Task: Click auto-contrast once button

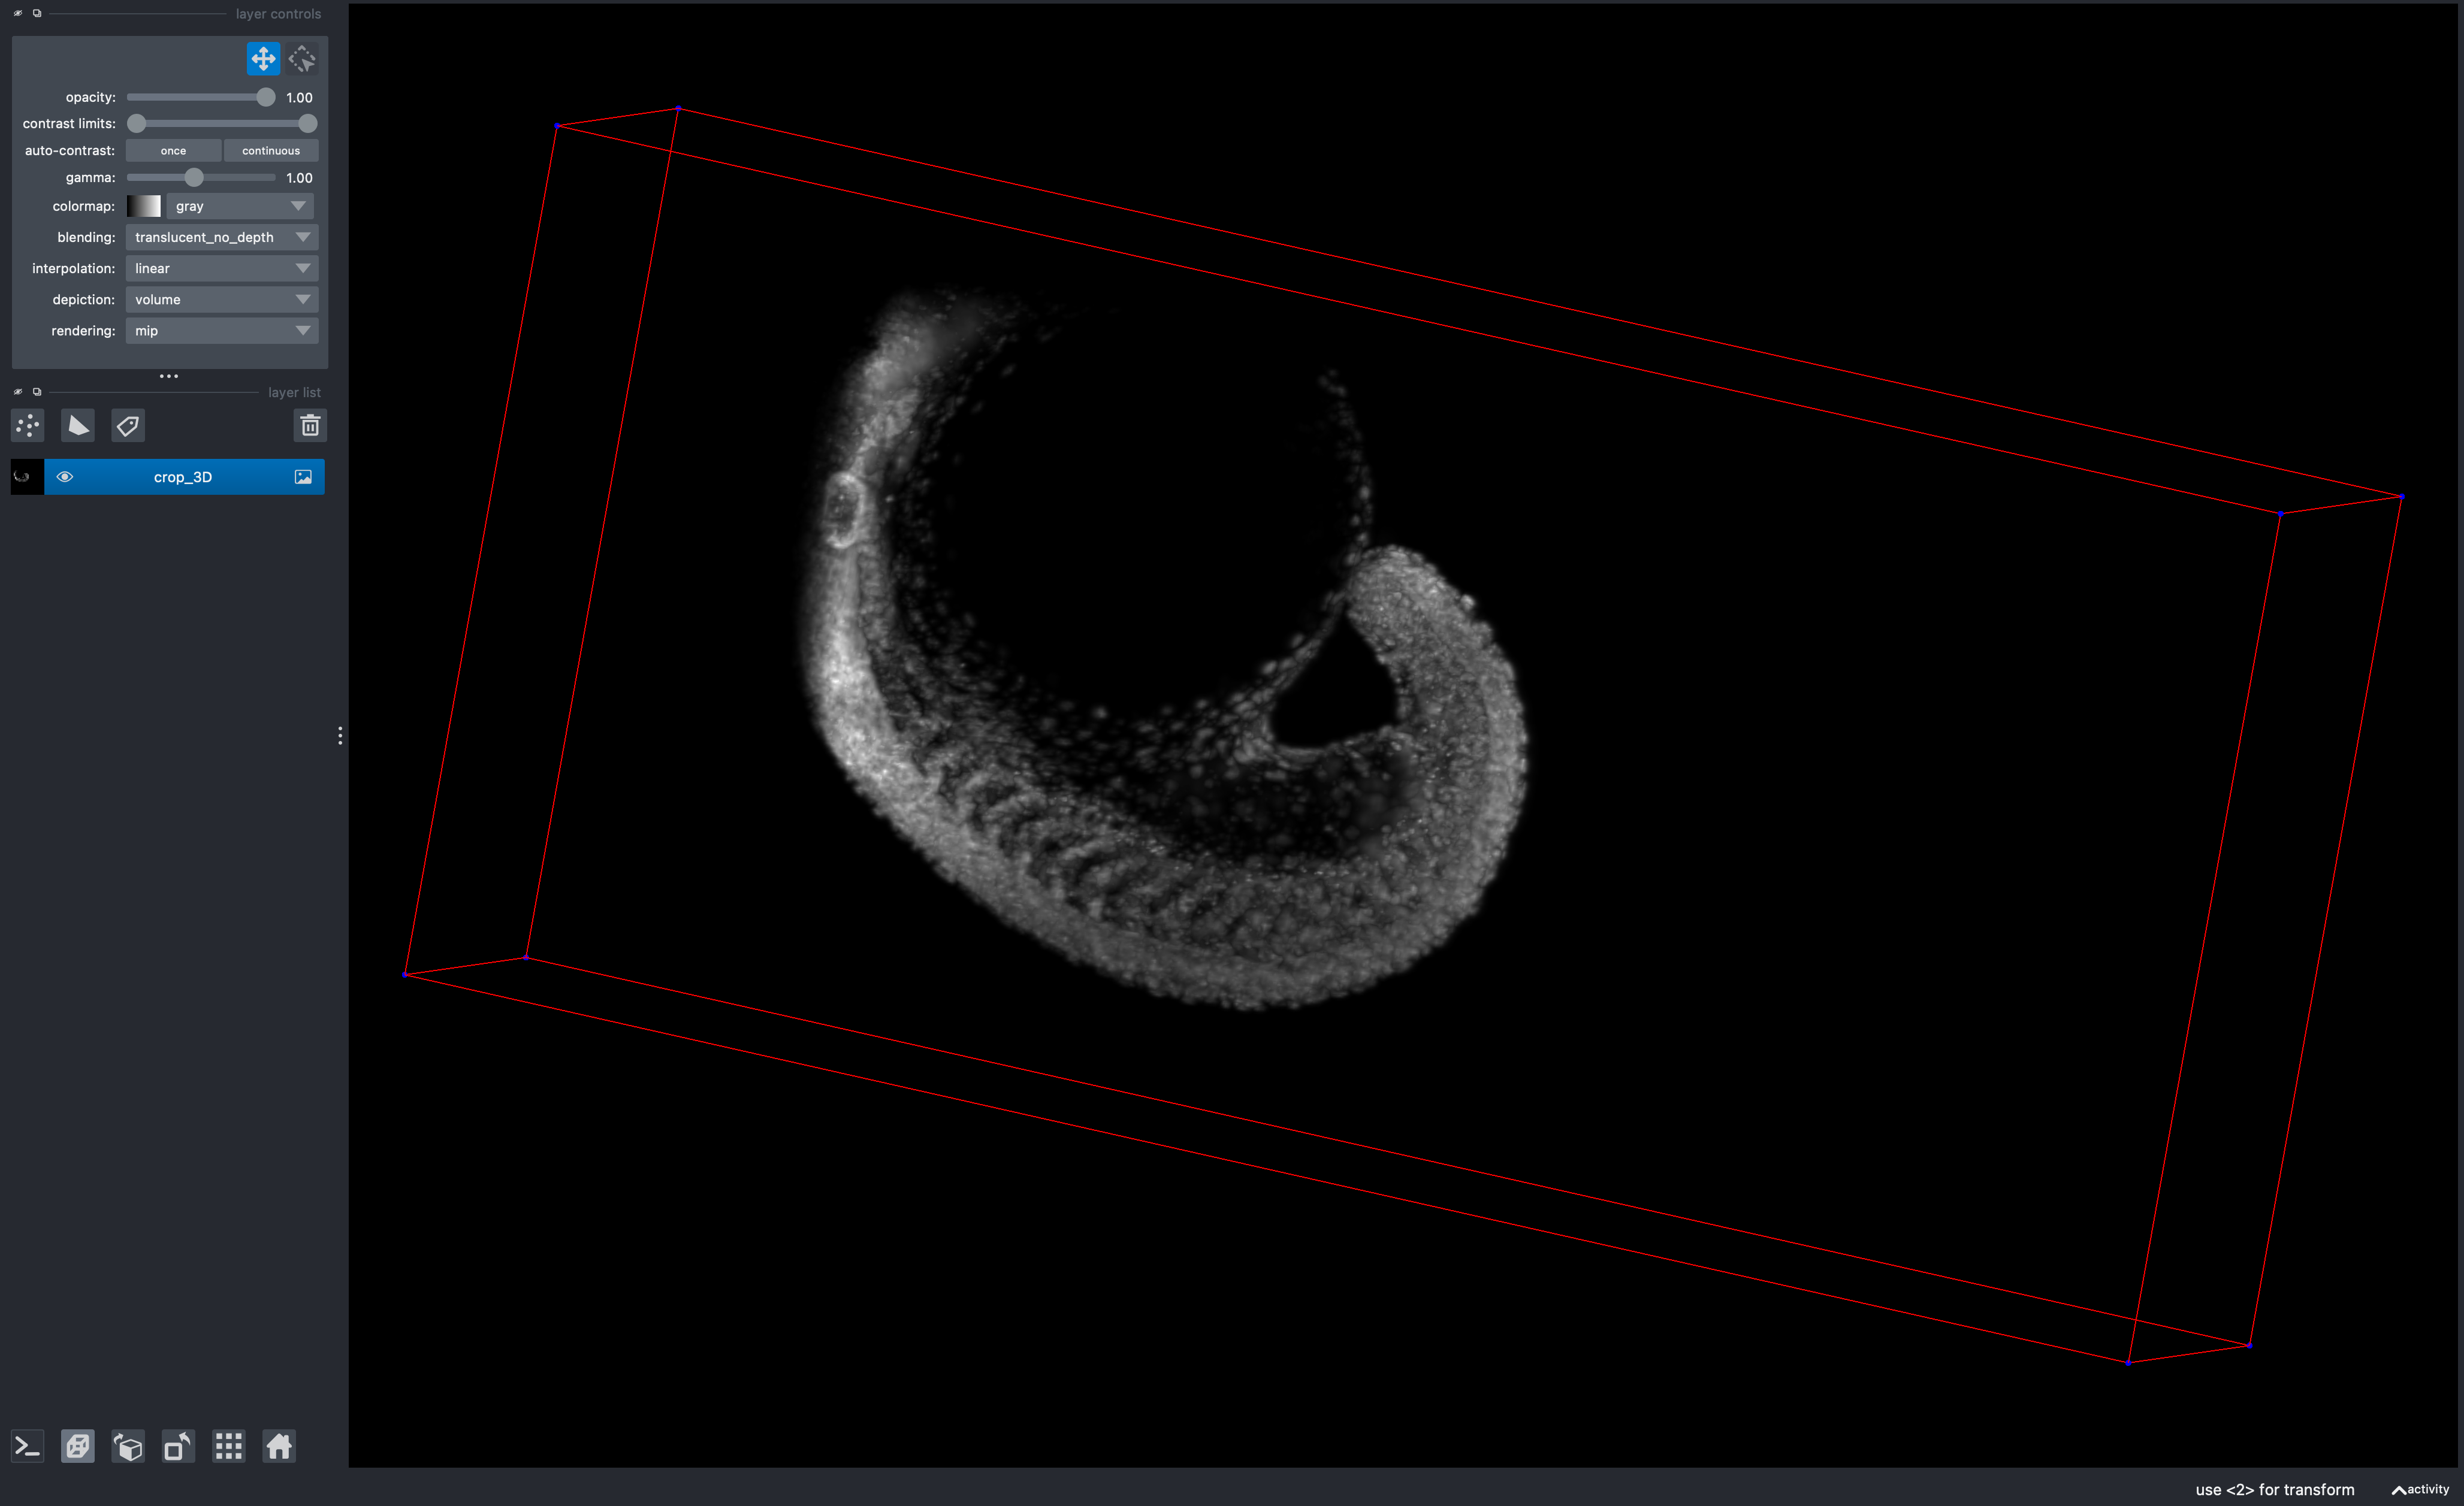Action: tap(173, 151)
